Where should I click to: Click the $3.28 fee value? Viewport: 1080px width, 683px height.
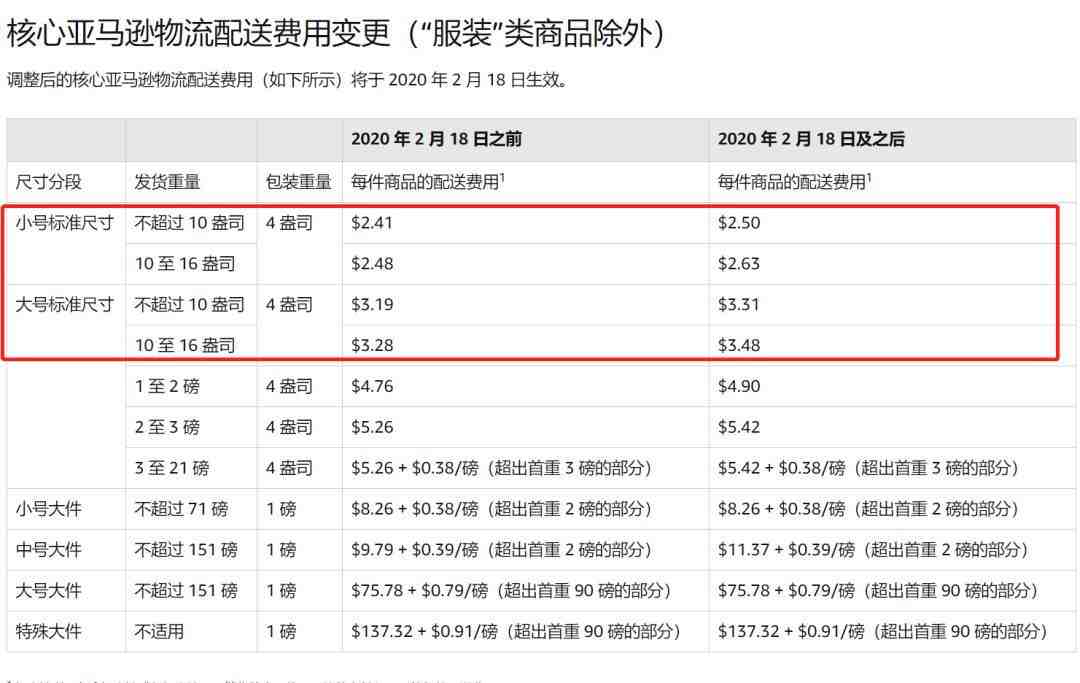pos(372,345)
